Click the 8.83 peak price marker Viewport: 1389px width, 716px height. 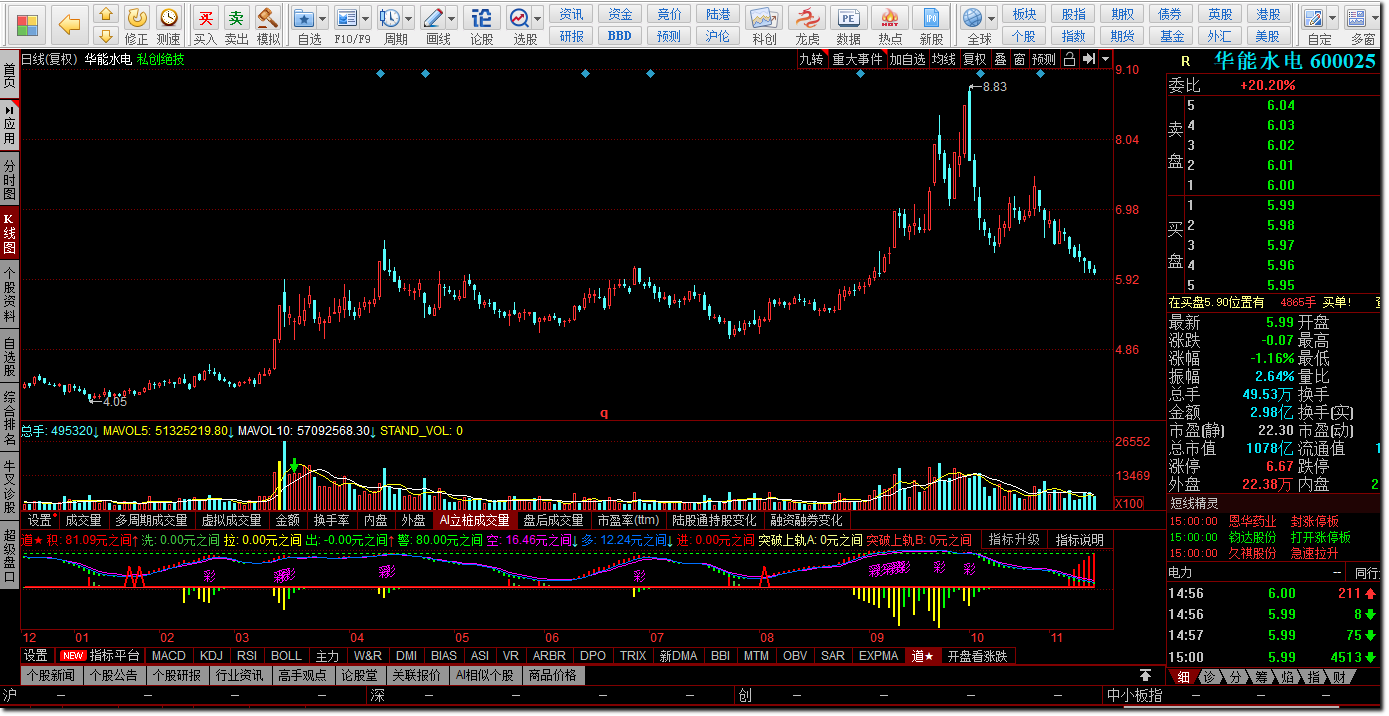point(995,87)
